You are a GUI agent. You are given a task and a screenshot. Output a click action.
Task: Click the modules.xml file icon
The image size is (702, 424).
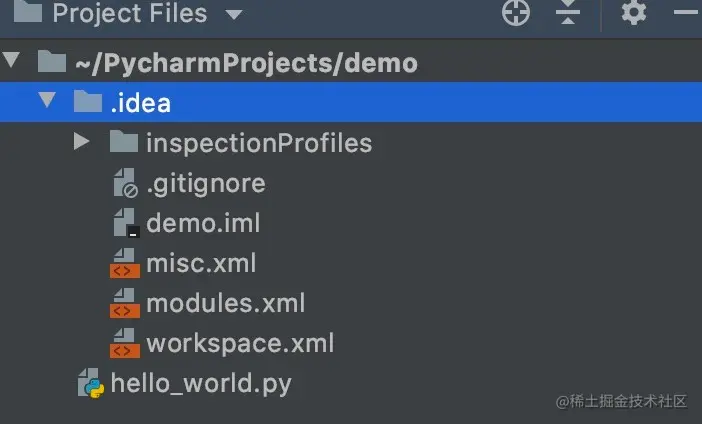[125, 303]
